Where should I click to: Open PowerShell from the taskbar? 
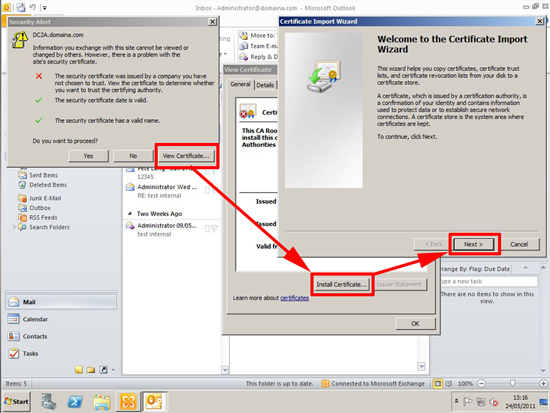tap(75, 401)
